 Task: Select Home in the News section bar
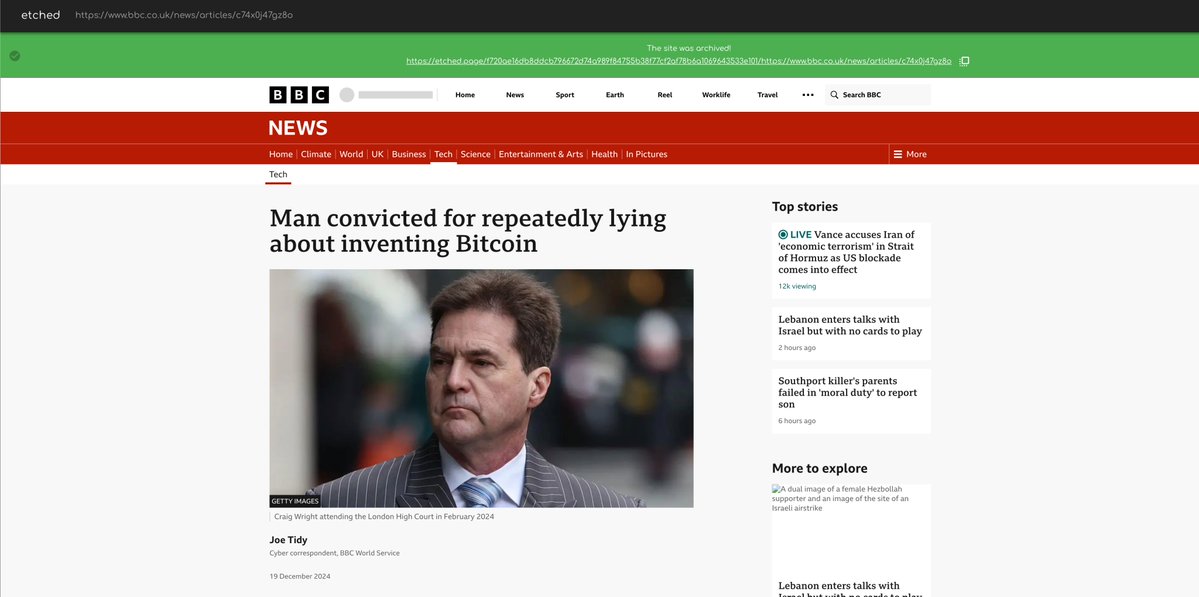click(281, 154)
